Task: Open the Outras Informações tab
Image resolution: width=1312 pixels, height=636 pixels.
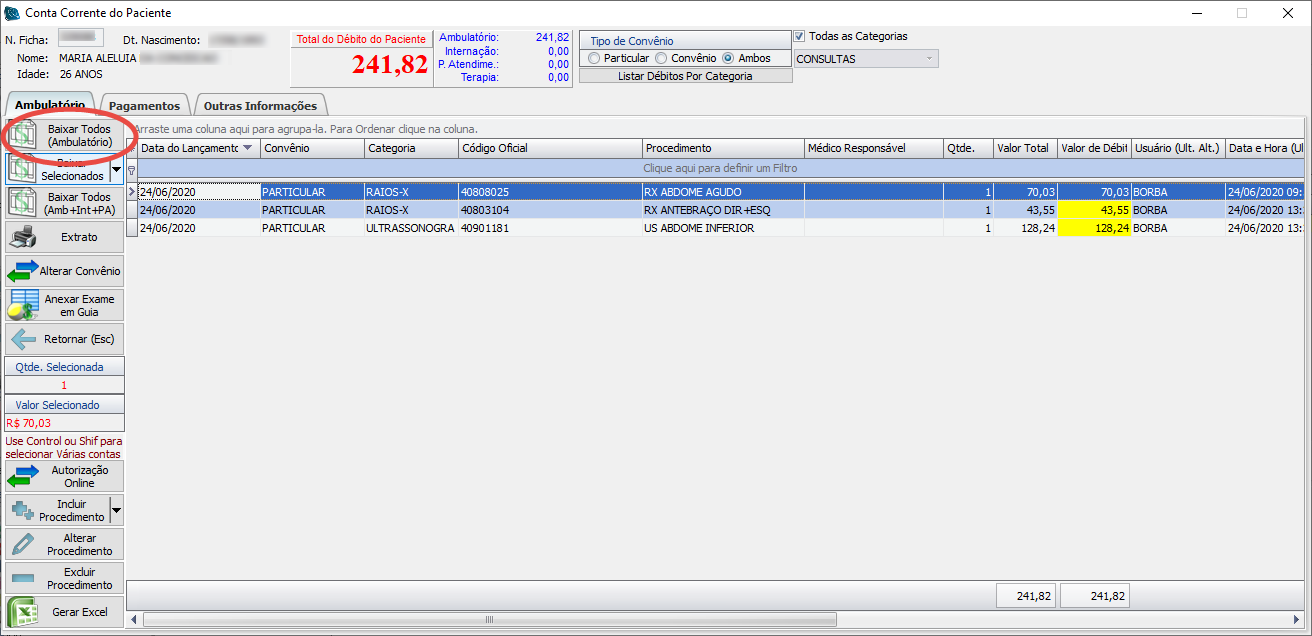Action: click(x=260, y=105)
